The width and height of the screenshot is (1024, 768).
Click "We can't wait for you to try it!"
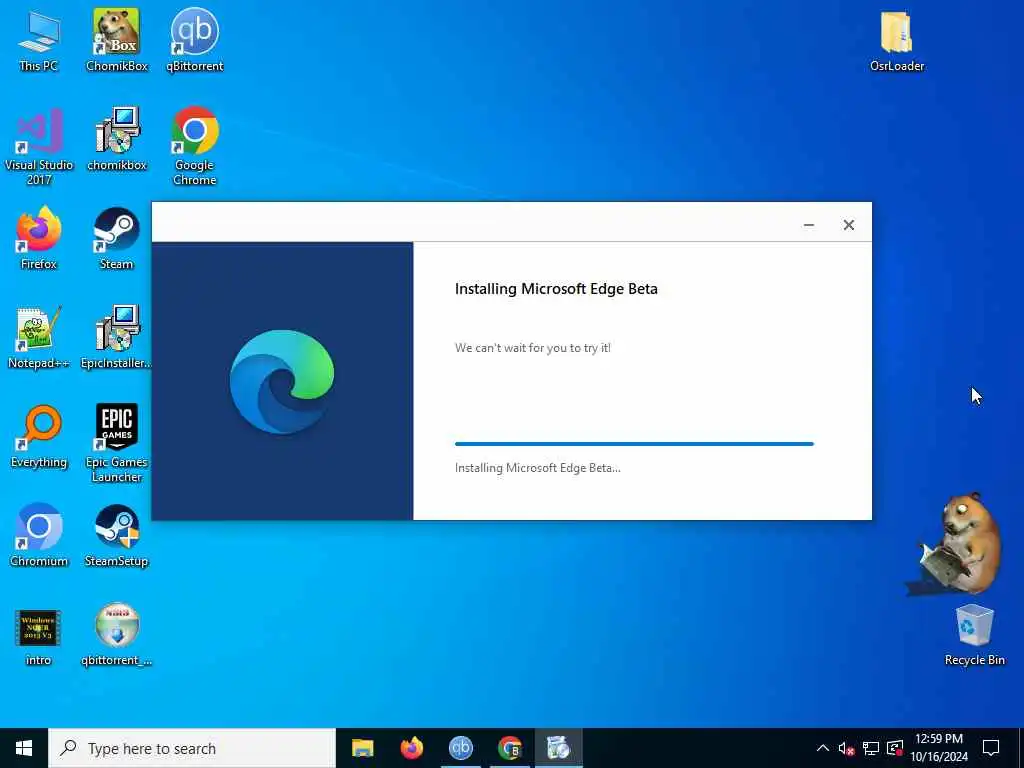click(533, 348)
